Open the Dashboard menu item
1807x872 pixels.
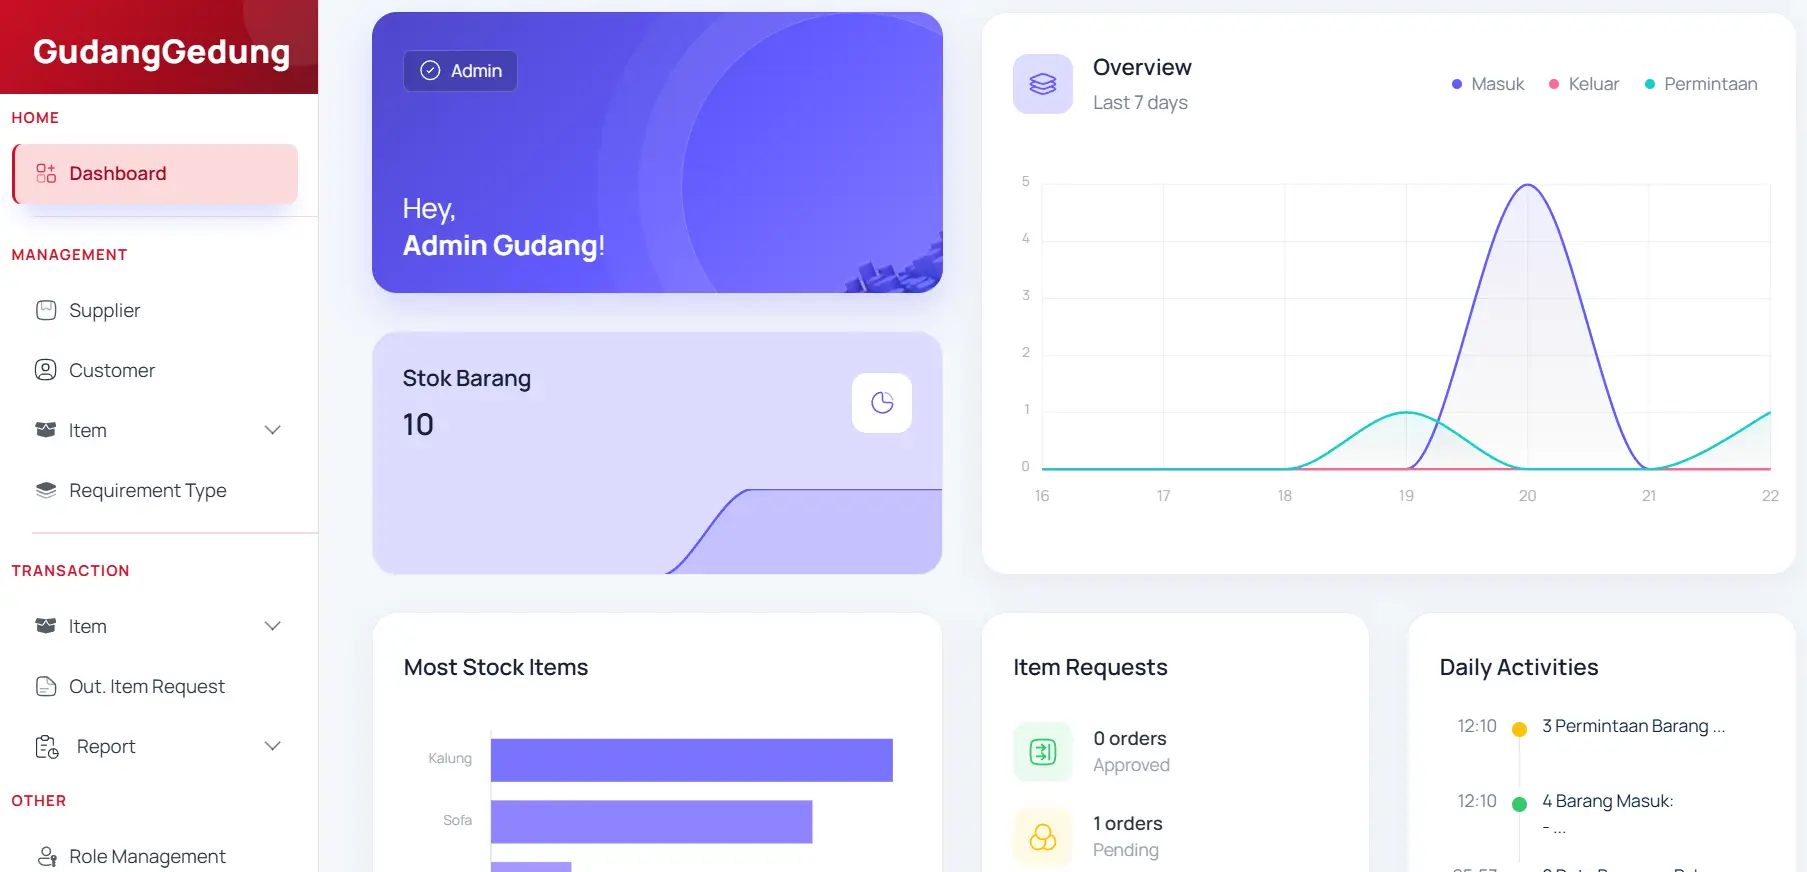pyautogui.click(x=155, y=174)
